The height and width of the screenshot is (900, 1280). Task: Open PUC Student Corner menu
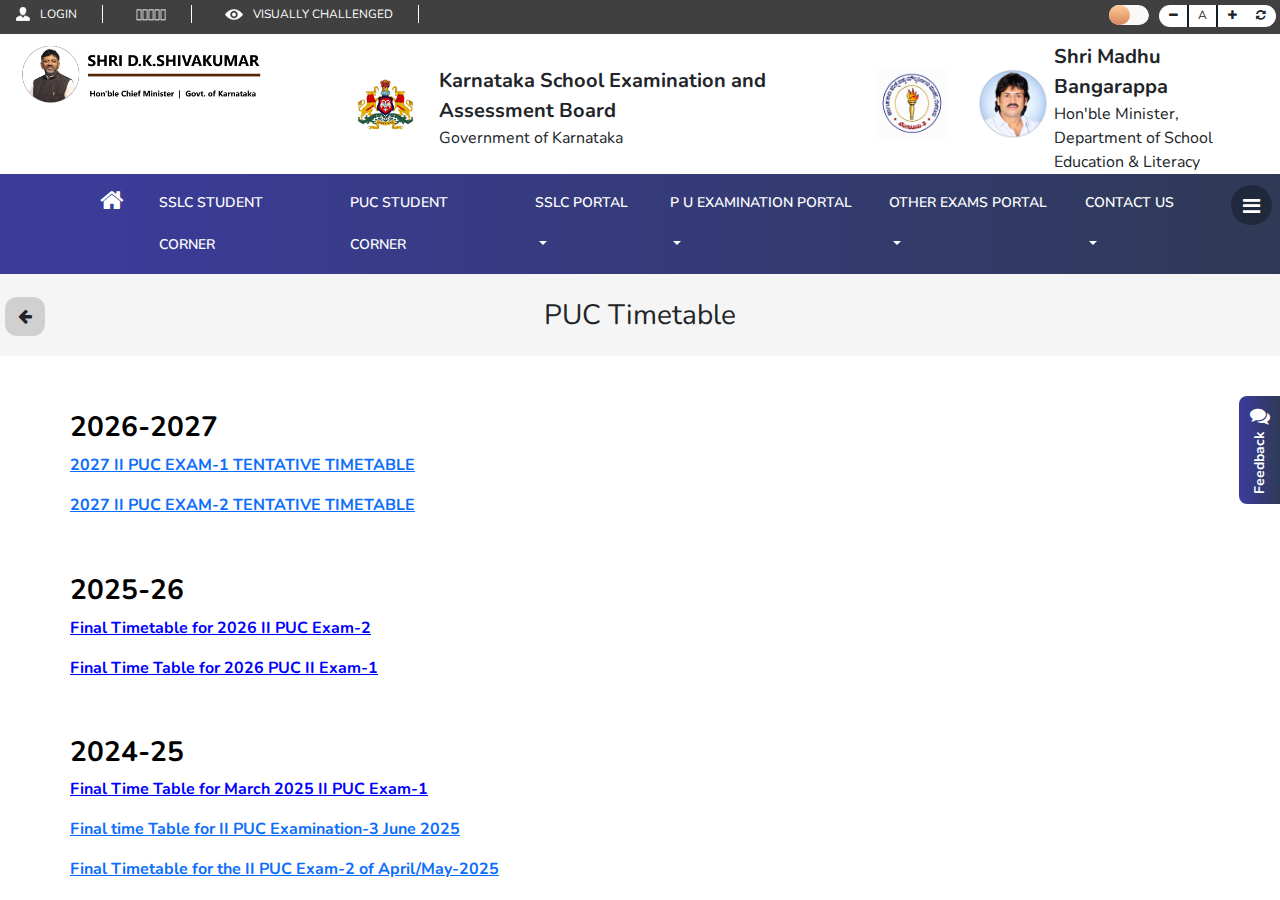click(x=398, y=223)
